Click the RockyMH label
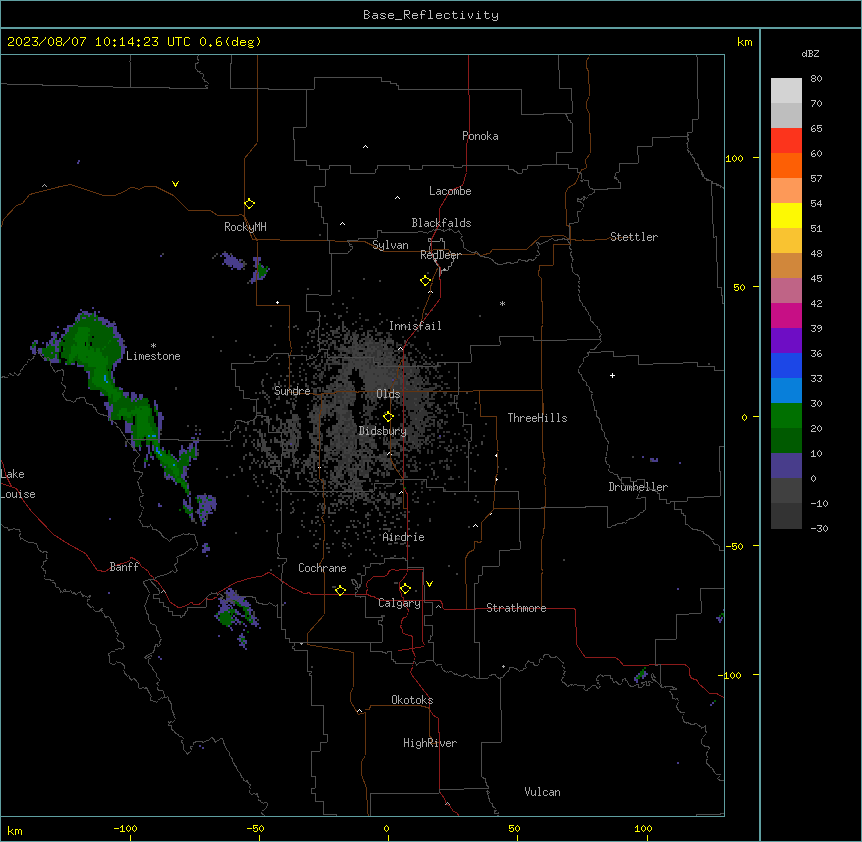The height and width of the screenshot is (842, 862). (245, 227)
